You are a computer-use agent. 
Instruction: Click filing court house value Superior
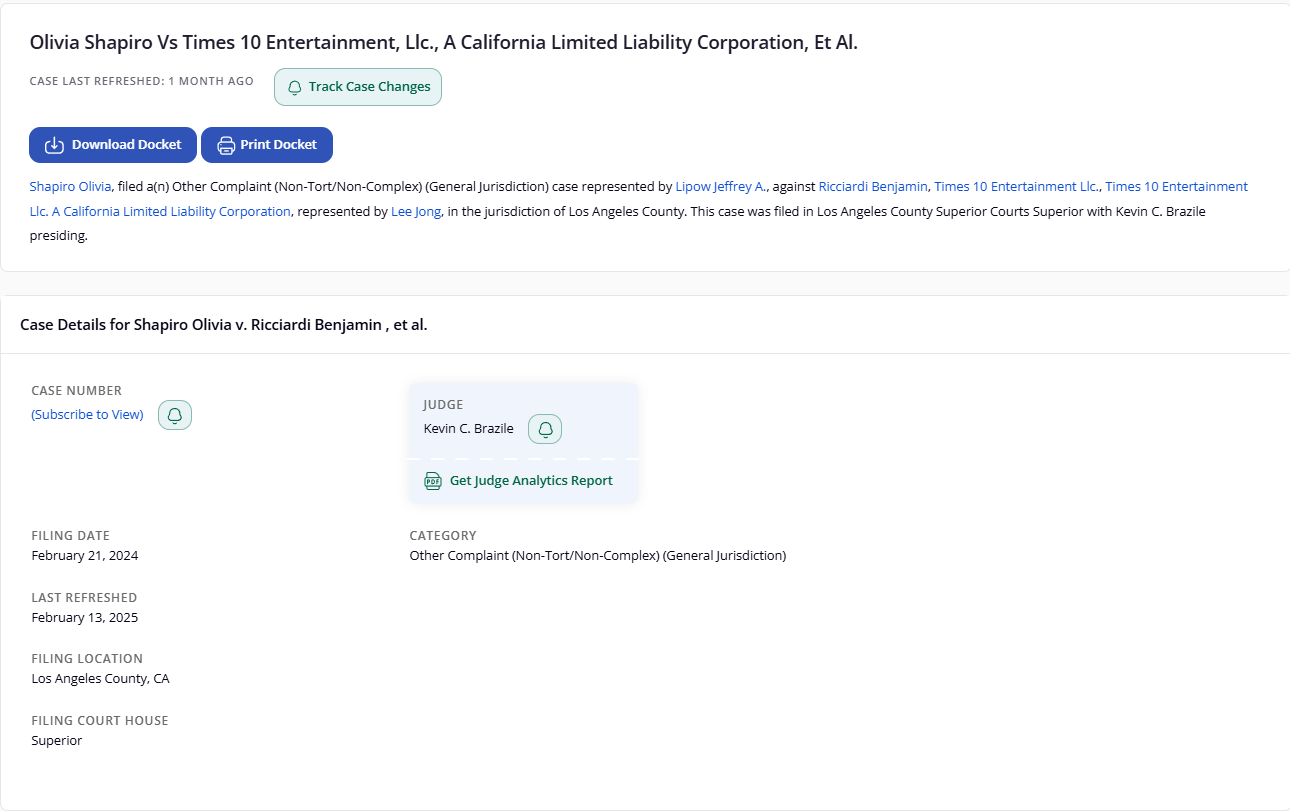(x=57, y=741)
